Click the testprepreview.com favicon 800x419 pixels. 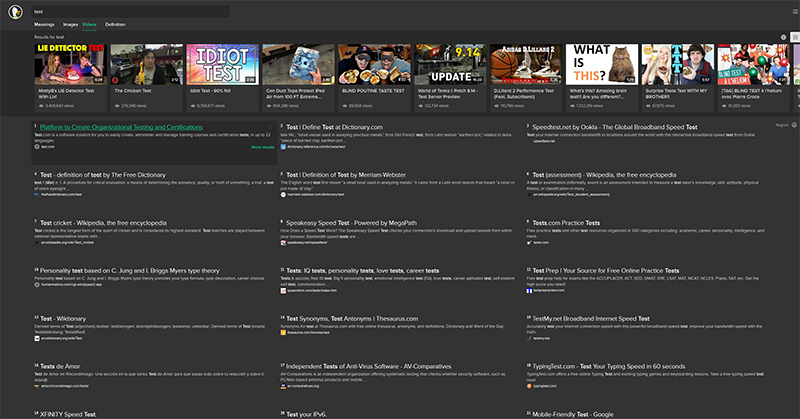pos(529,290)
